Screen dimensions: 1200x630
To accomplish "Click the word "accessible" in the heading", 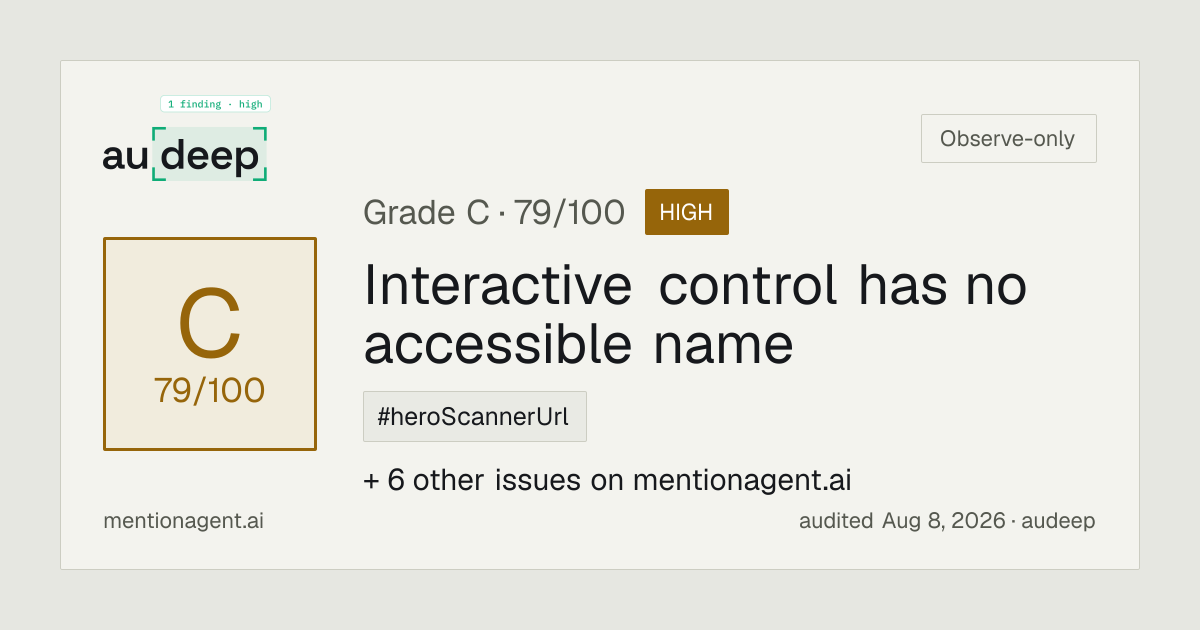I will click(498, 345).
